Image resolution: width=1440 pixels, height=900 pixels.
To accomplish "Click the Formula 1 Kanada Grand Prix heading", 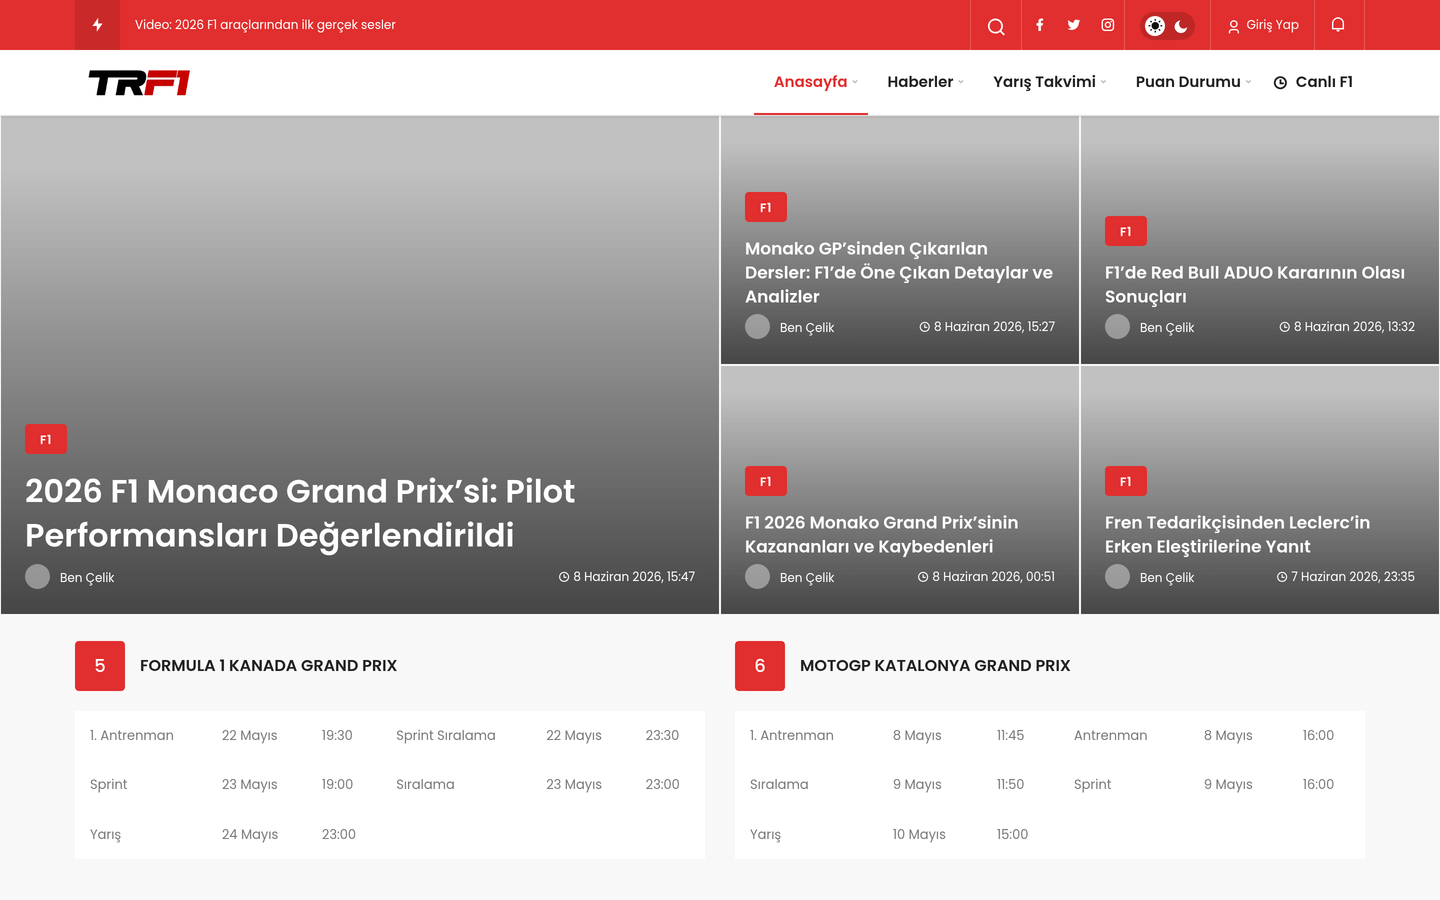I will tap(268, 666).
